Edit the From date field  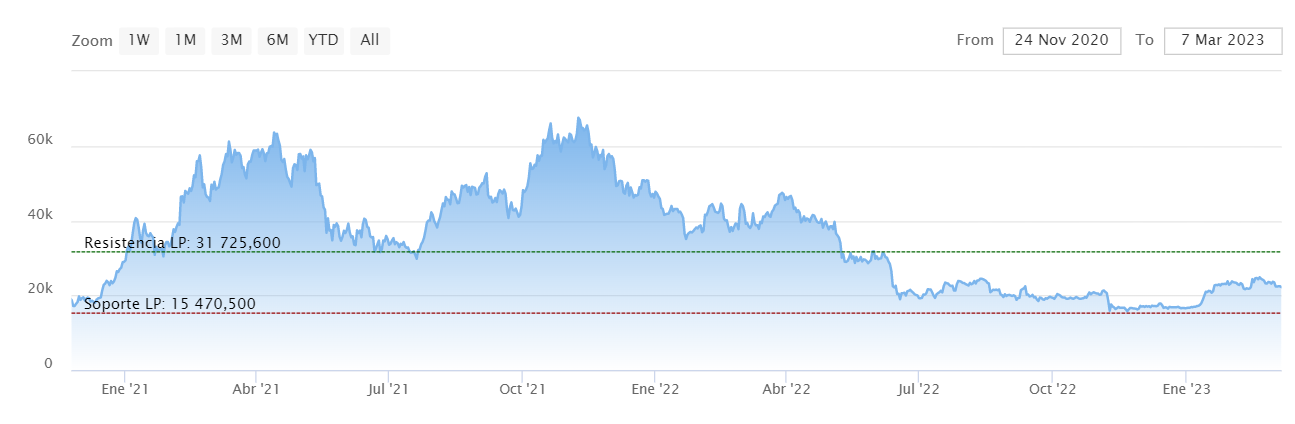tap(1061, 41)
